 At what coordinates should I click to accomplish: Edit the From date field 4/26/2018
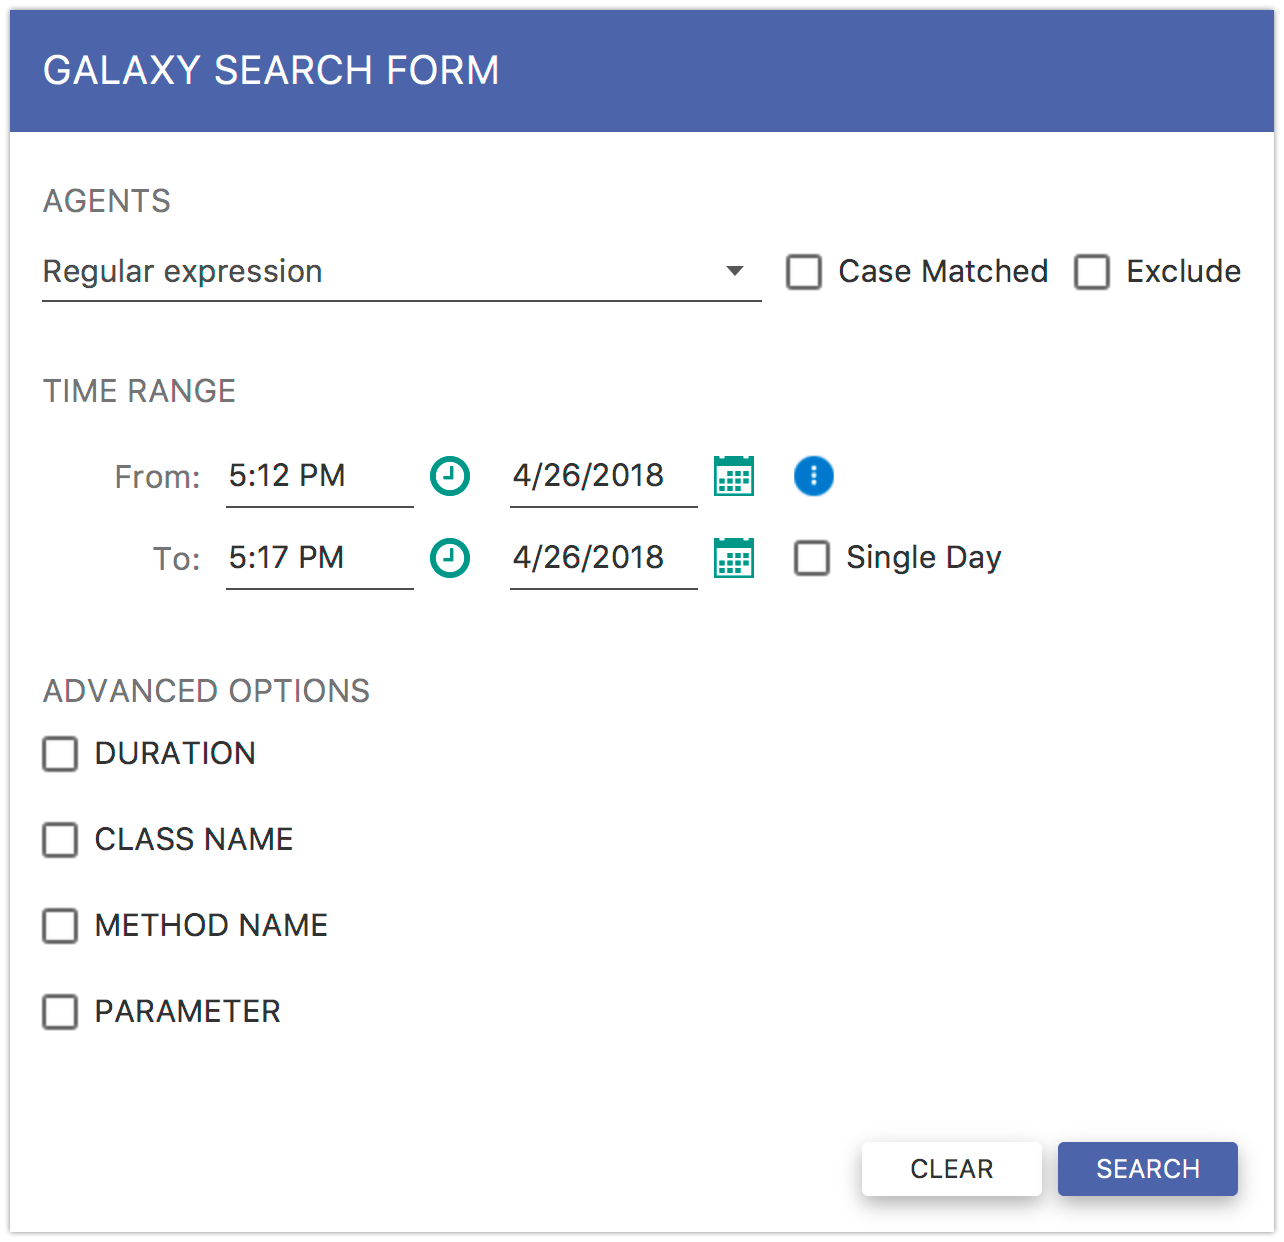604,477
